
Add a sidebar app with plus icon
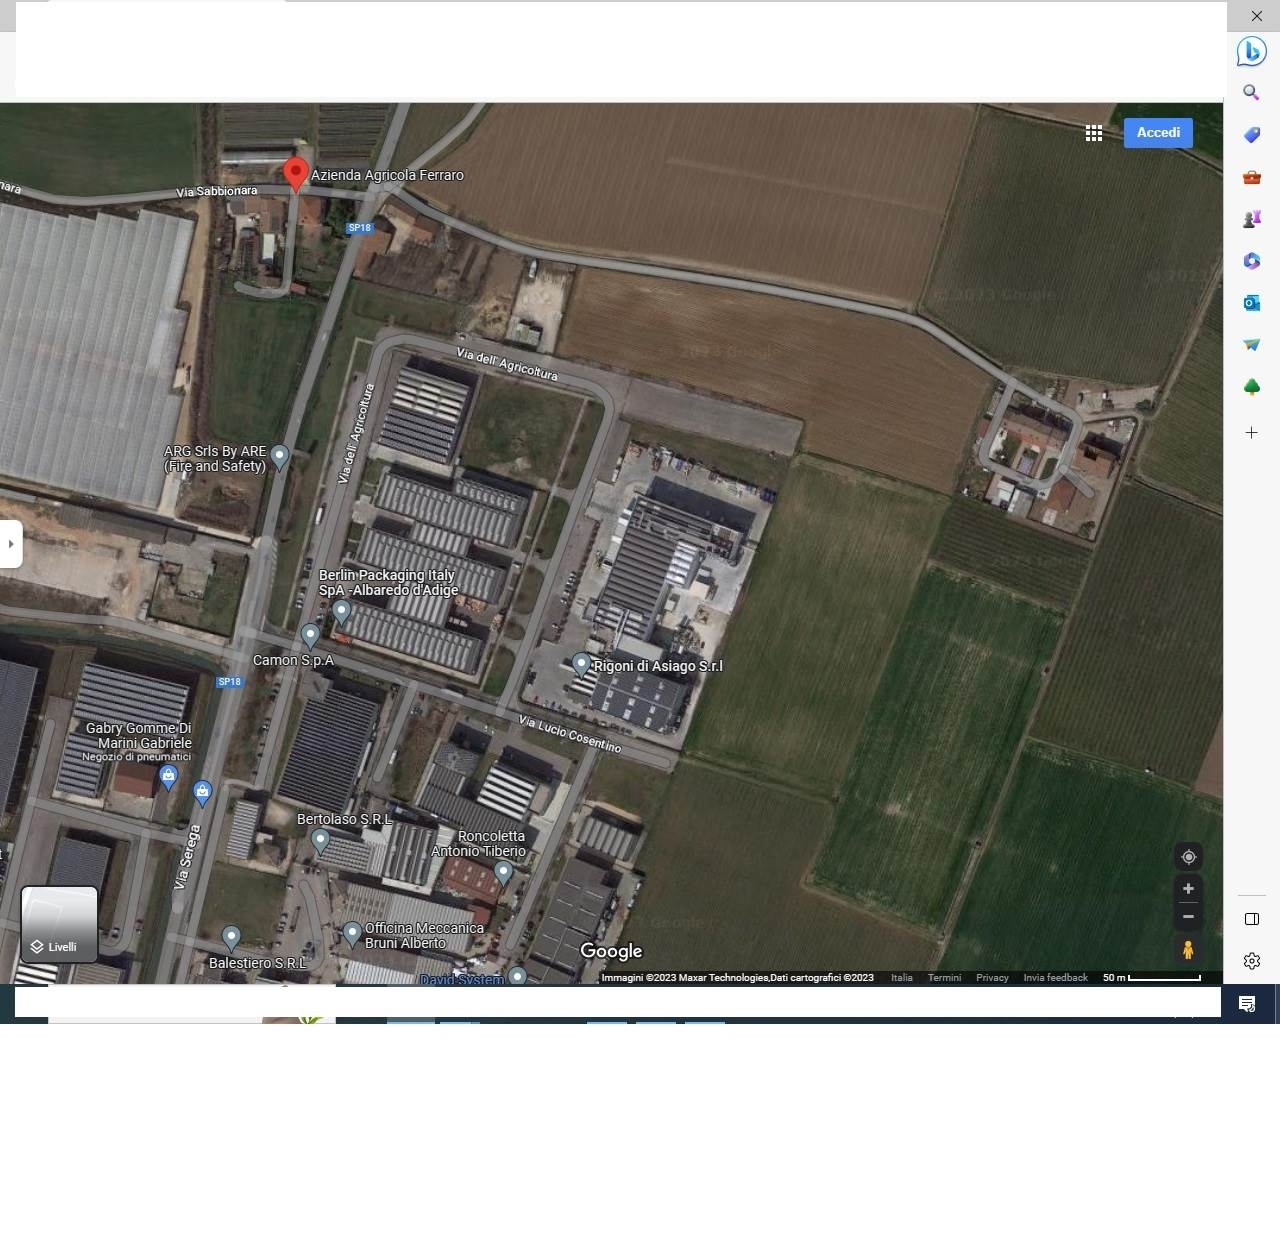point(1251,433)
